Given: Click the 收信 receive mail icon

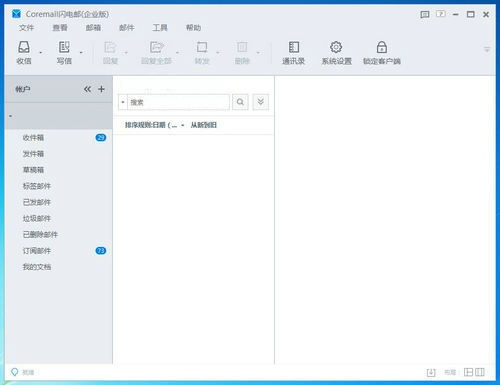Looking at the screenshot, I should pos(24,48).
